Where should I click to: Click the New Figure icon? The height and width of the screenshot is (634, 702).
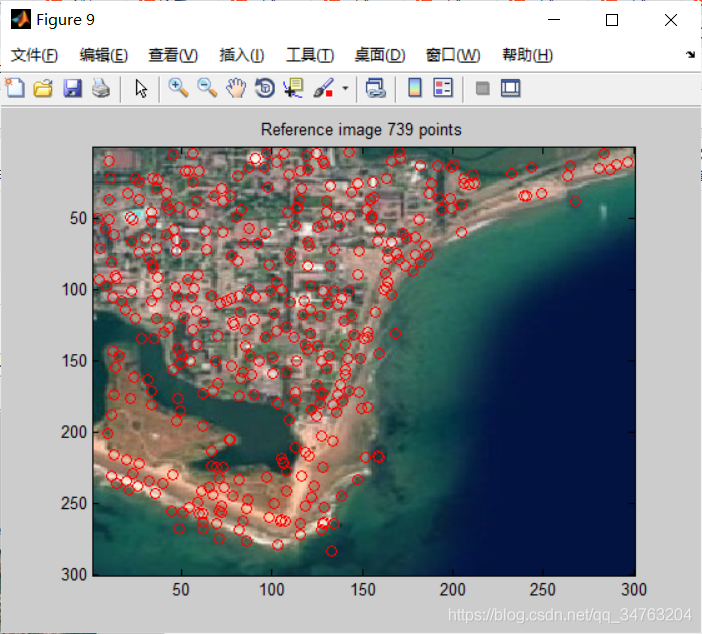[15, 88]
